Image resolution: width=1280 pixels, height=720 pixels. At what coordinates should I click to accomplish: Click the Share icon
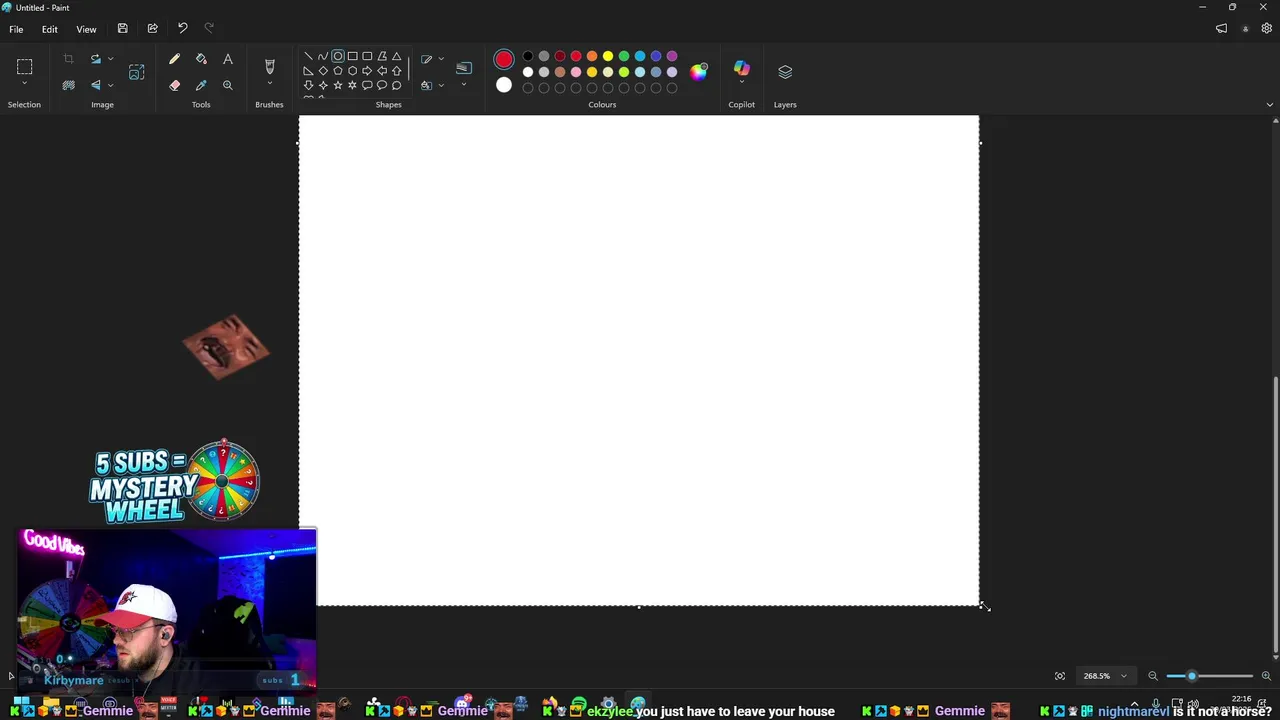tap(152, 28)
